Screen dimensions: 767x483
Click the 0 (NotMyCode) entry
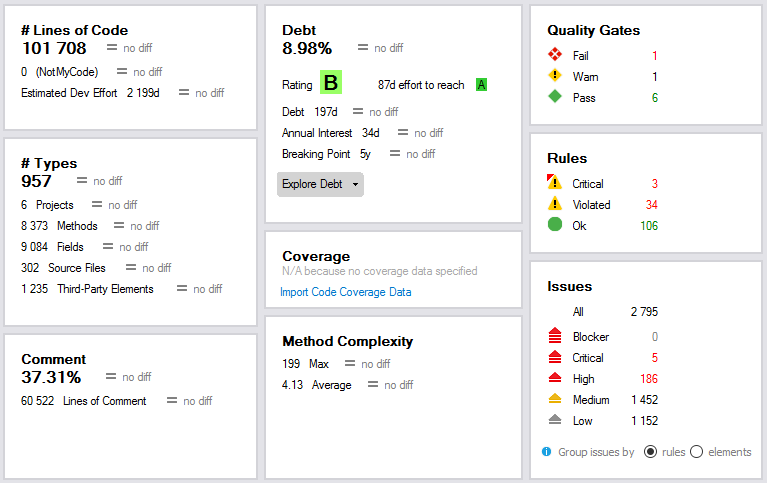click(59, 72)
